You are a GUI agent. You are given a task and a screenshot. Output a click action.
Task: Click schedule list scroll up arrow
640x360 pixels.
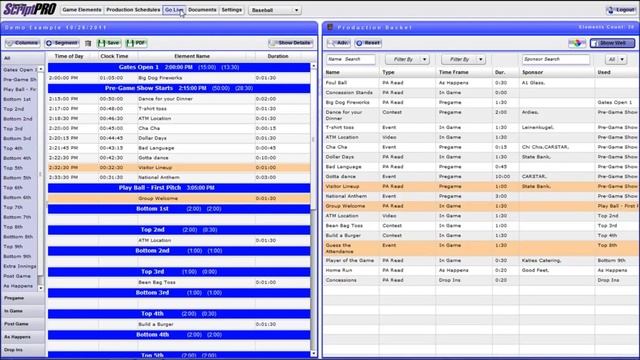313,66
